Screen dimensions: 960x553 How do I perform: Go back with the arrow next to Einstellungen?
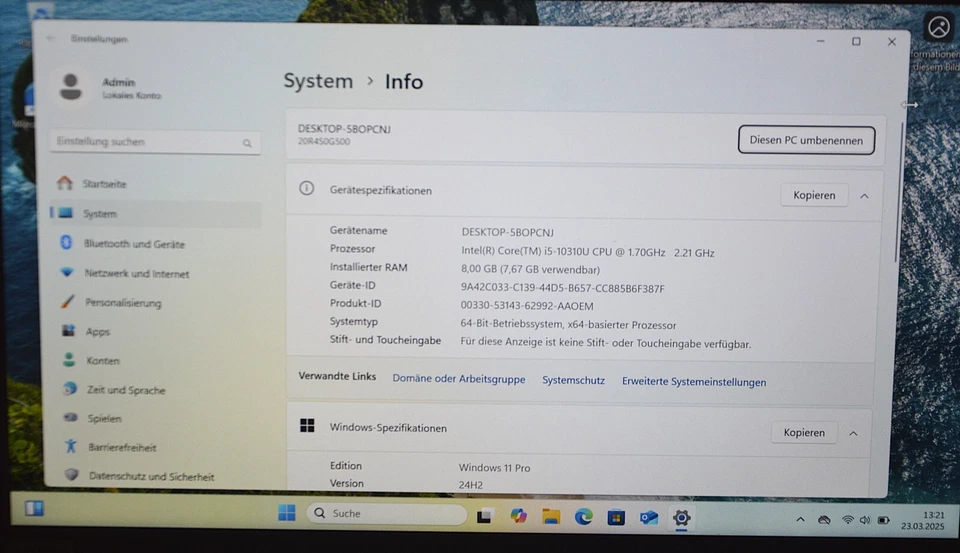[x=51, y=38]
